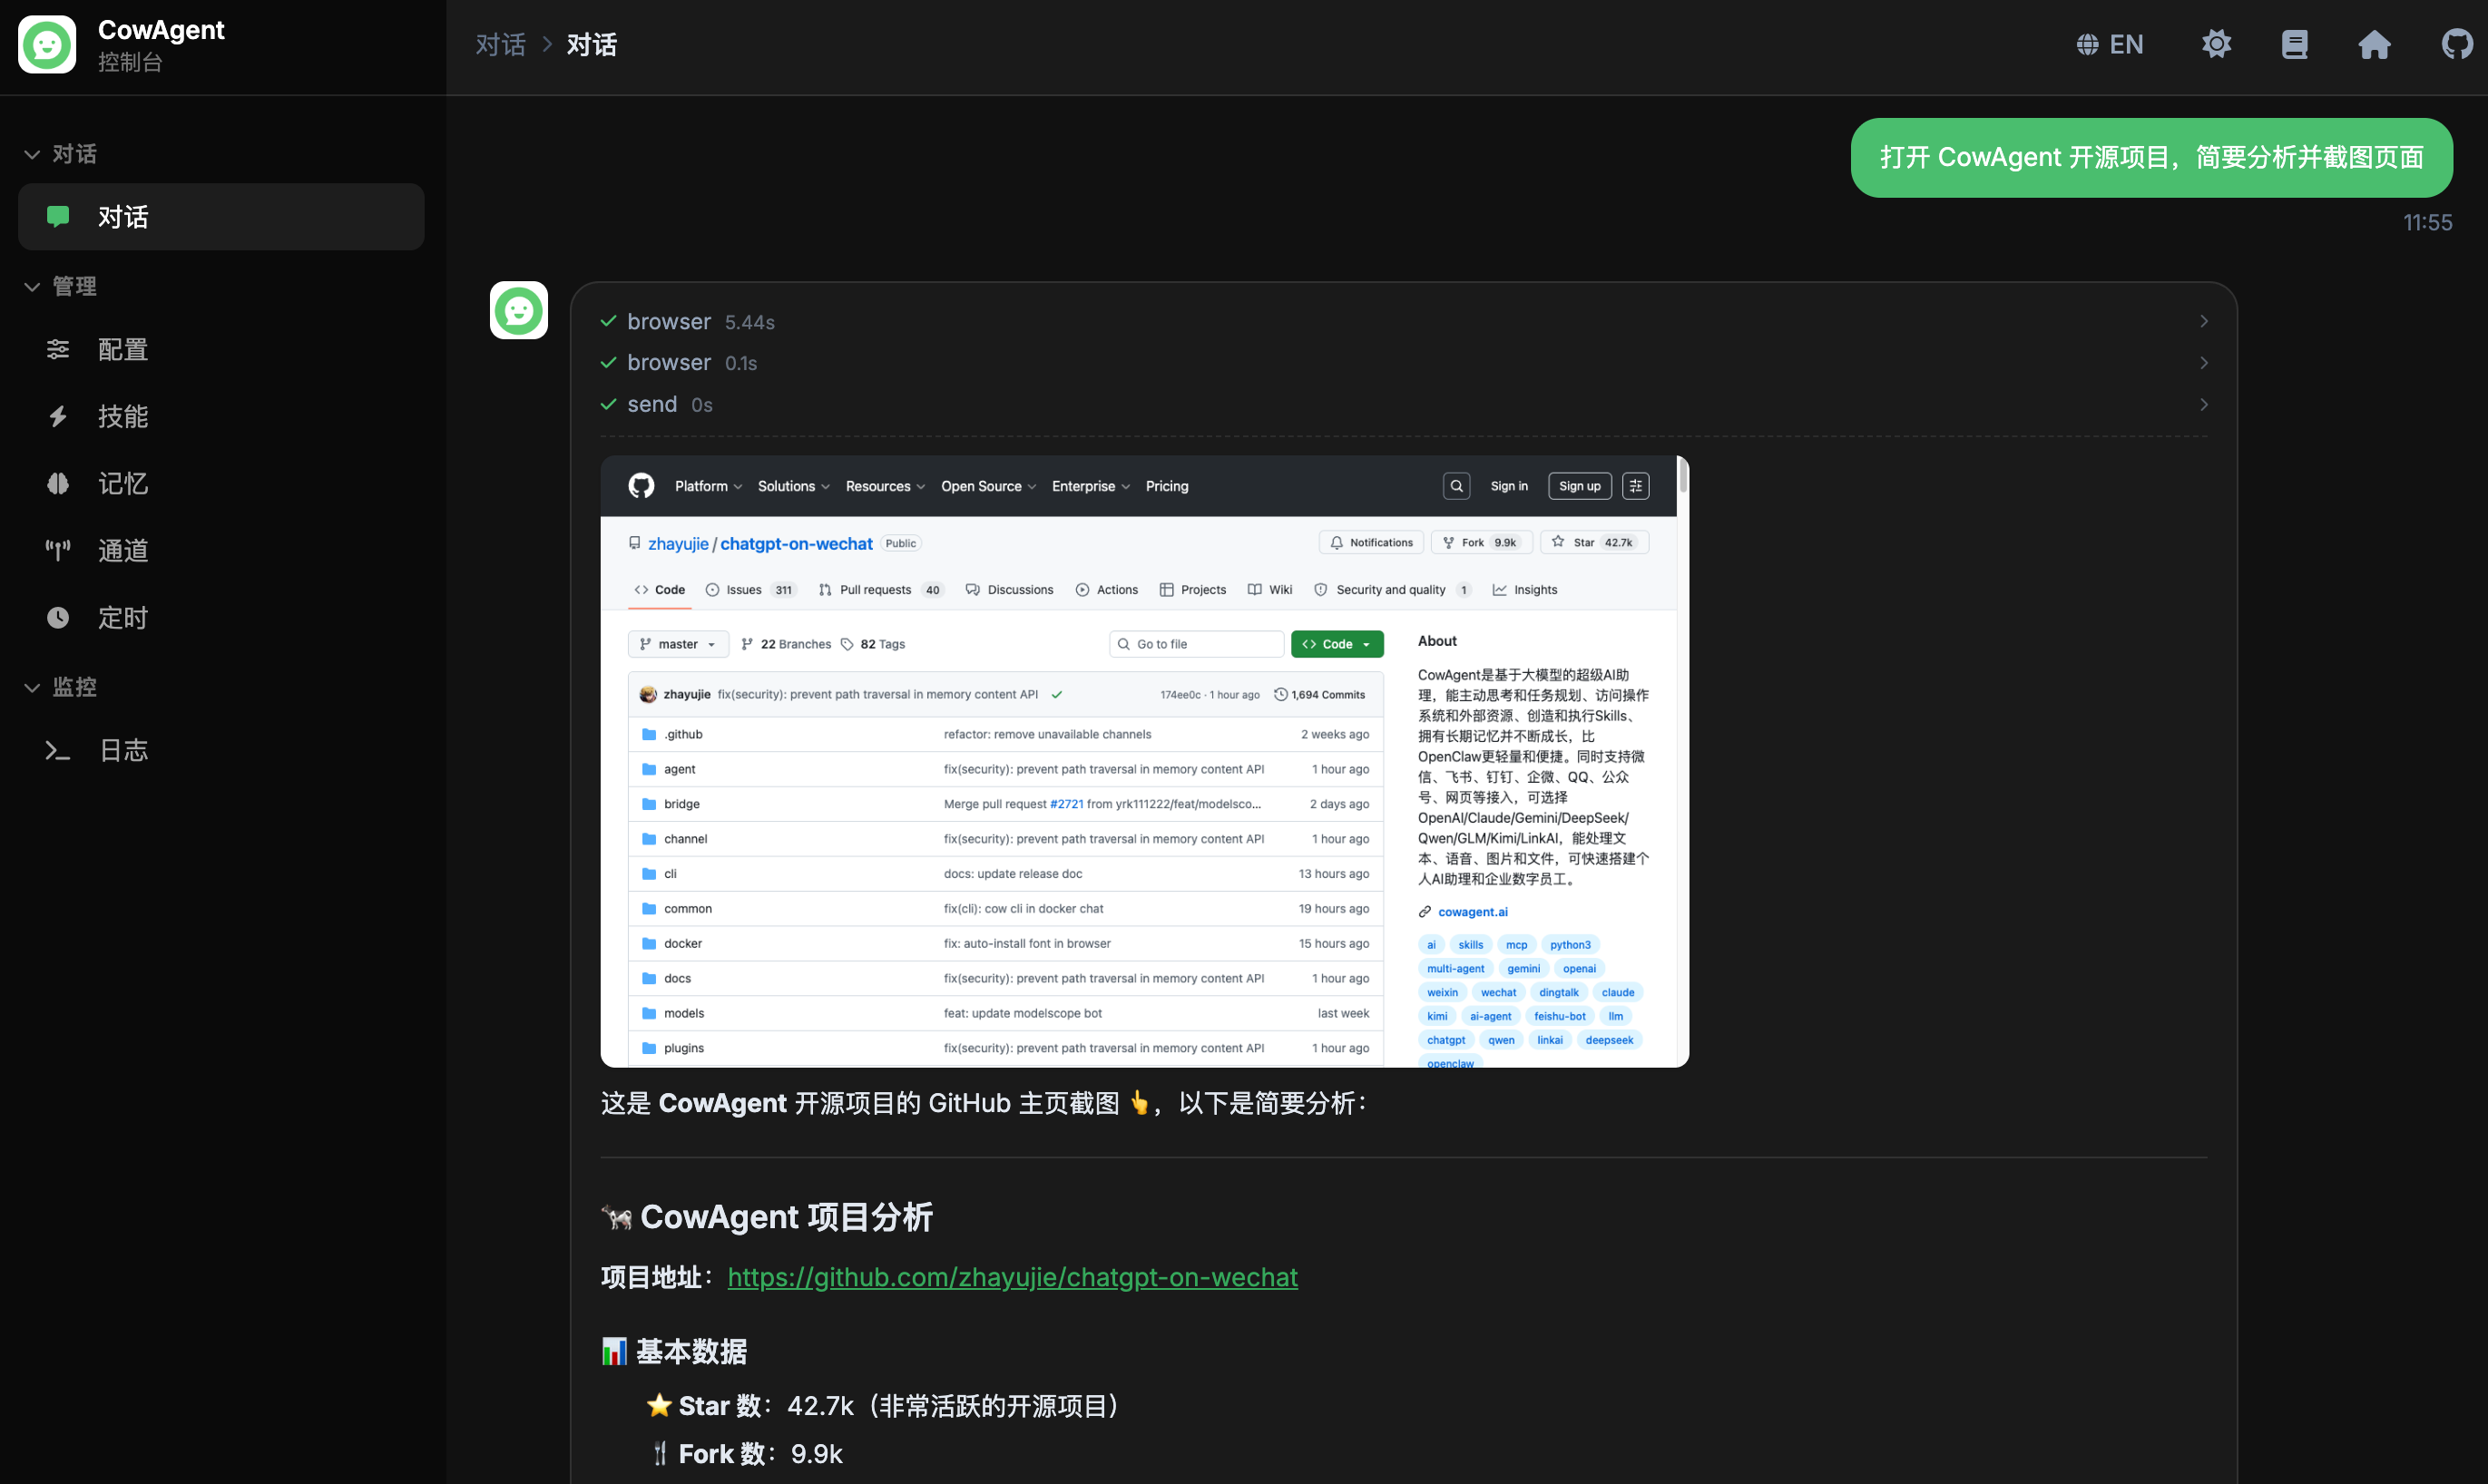Screen dimensions: 2488x1484
Task: Open the 技能 skills page
Action: point(122,416)
